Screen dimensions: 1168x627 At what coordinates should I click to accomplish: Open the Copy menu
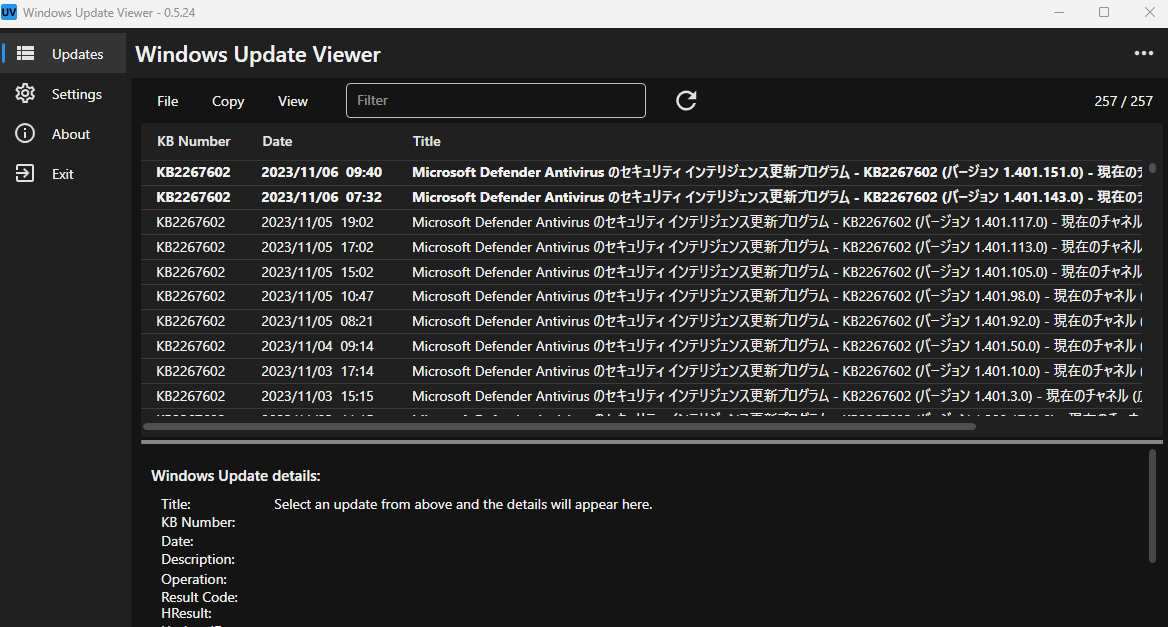click(228, 101)
